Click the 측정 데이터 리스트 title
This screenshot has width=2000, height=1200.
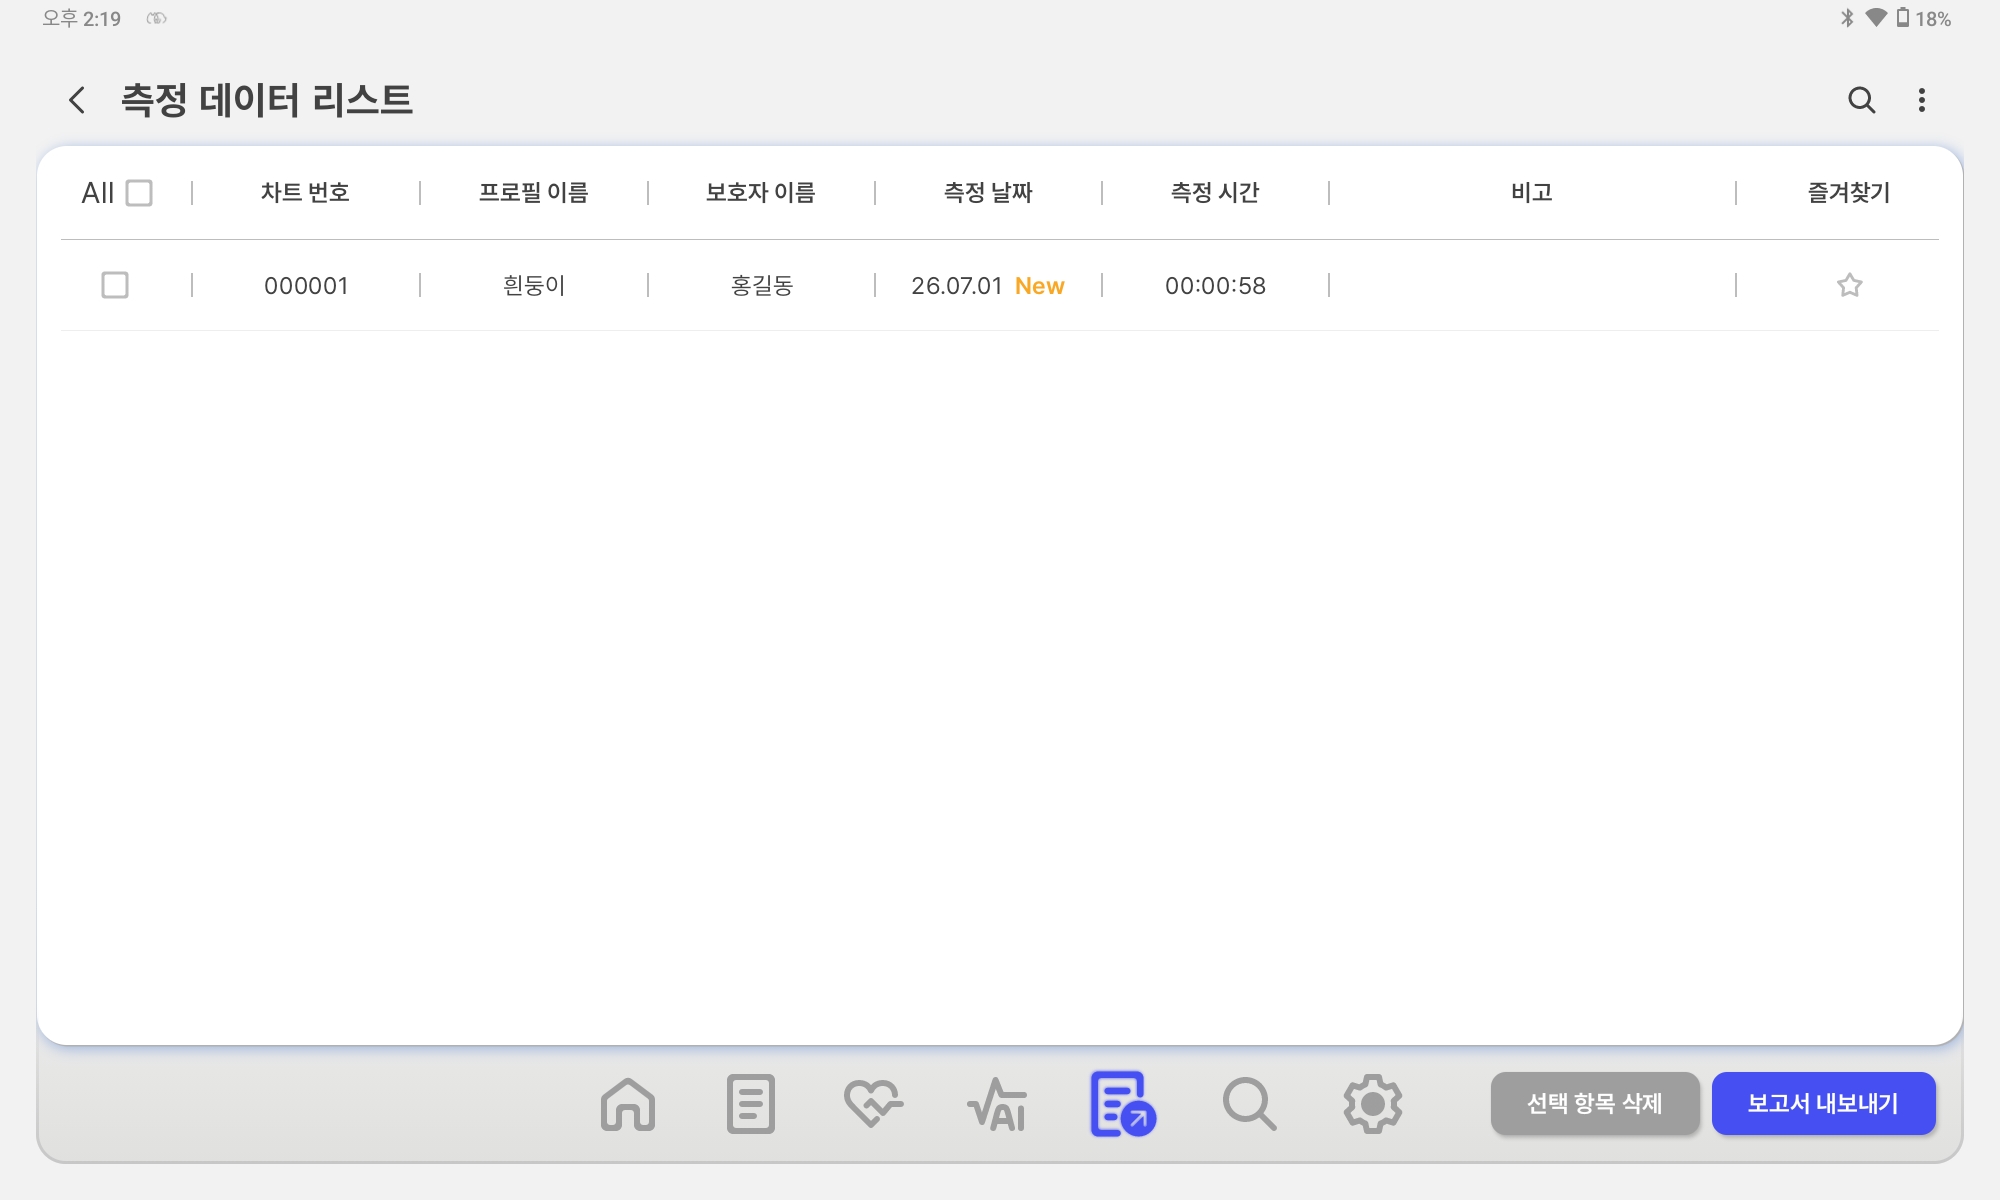266,100
